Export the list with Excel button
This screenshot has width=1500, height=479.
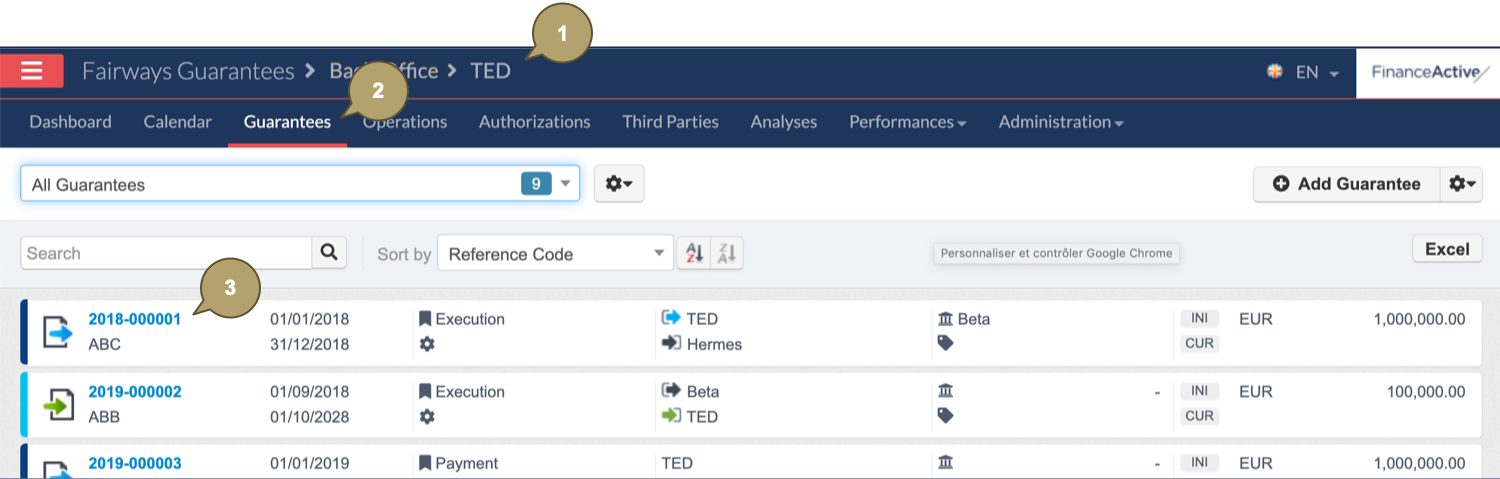[1446, 249]
